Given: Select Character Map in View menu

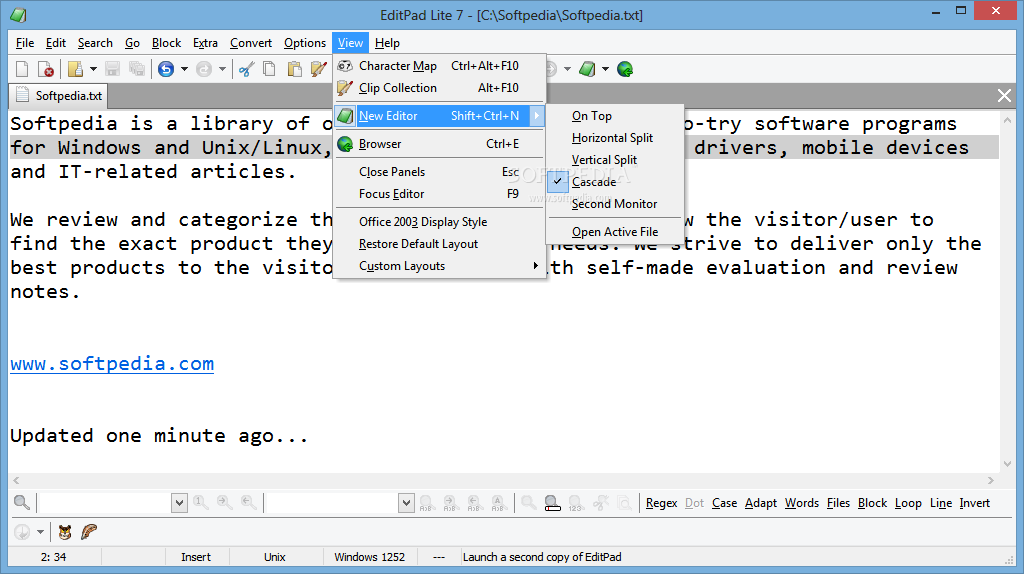Looking at the screenshot, I should tap(439, 66).
